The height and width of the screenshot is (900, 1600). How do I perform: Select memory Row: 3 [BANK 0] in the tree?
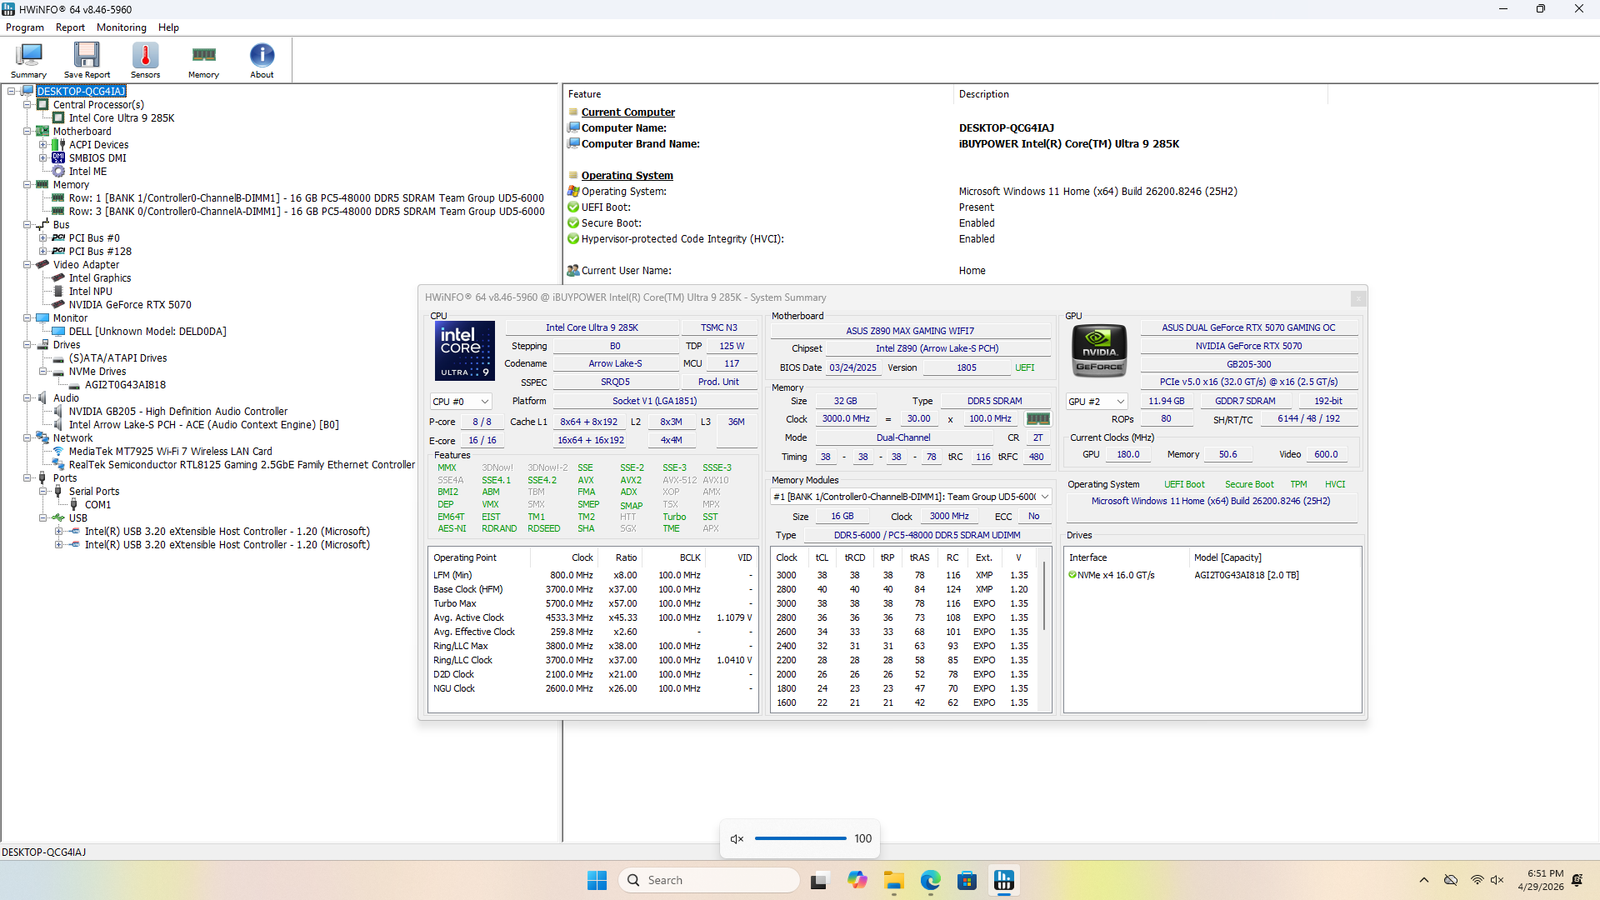306,211
